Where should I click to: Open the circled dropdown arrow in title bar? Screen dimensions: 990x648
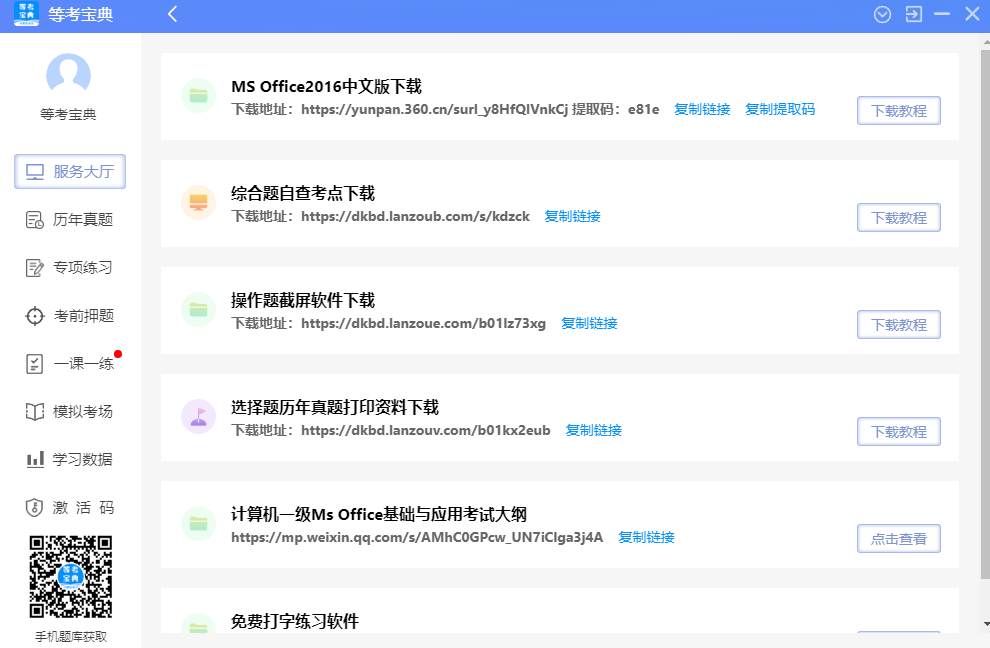coord(882,14)
